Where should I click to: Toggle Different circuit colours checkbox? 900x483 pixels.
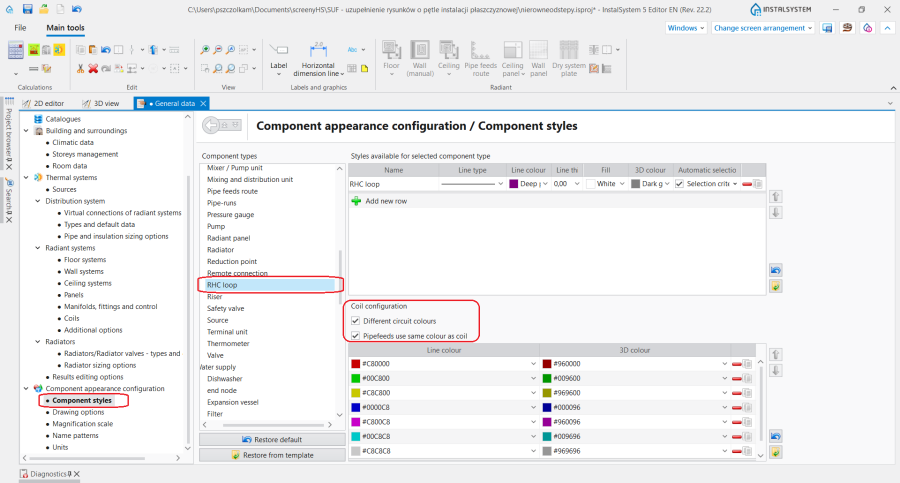pyautogui.click(x=355, y=321)
